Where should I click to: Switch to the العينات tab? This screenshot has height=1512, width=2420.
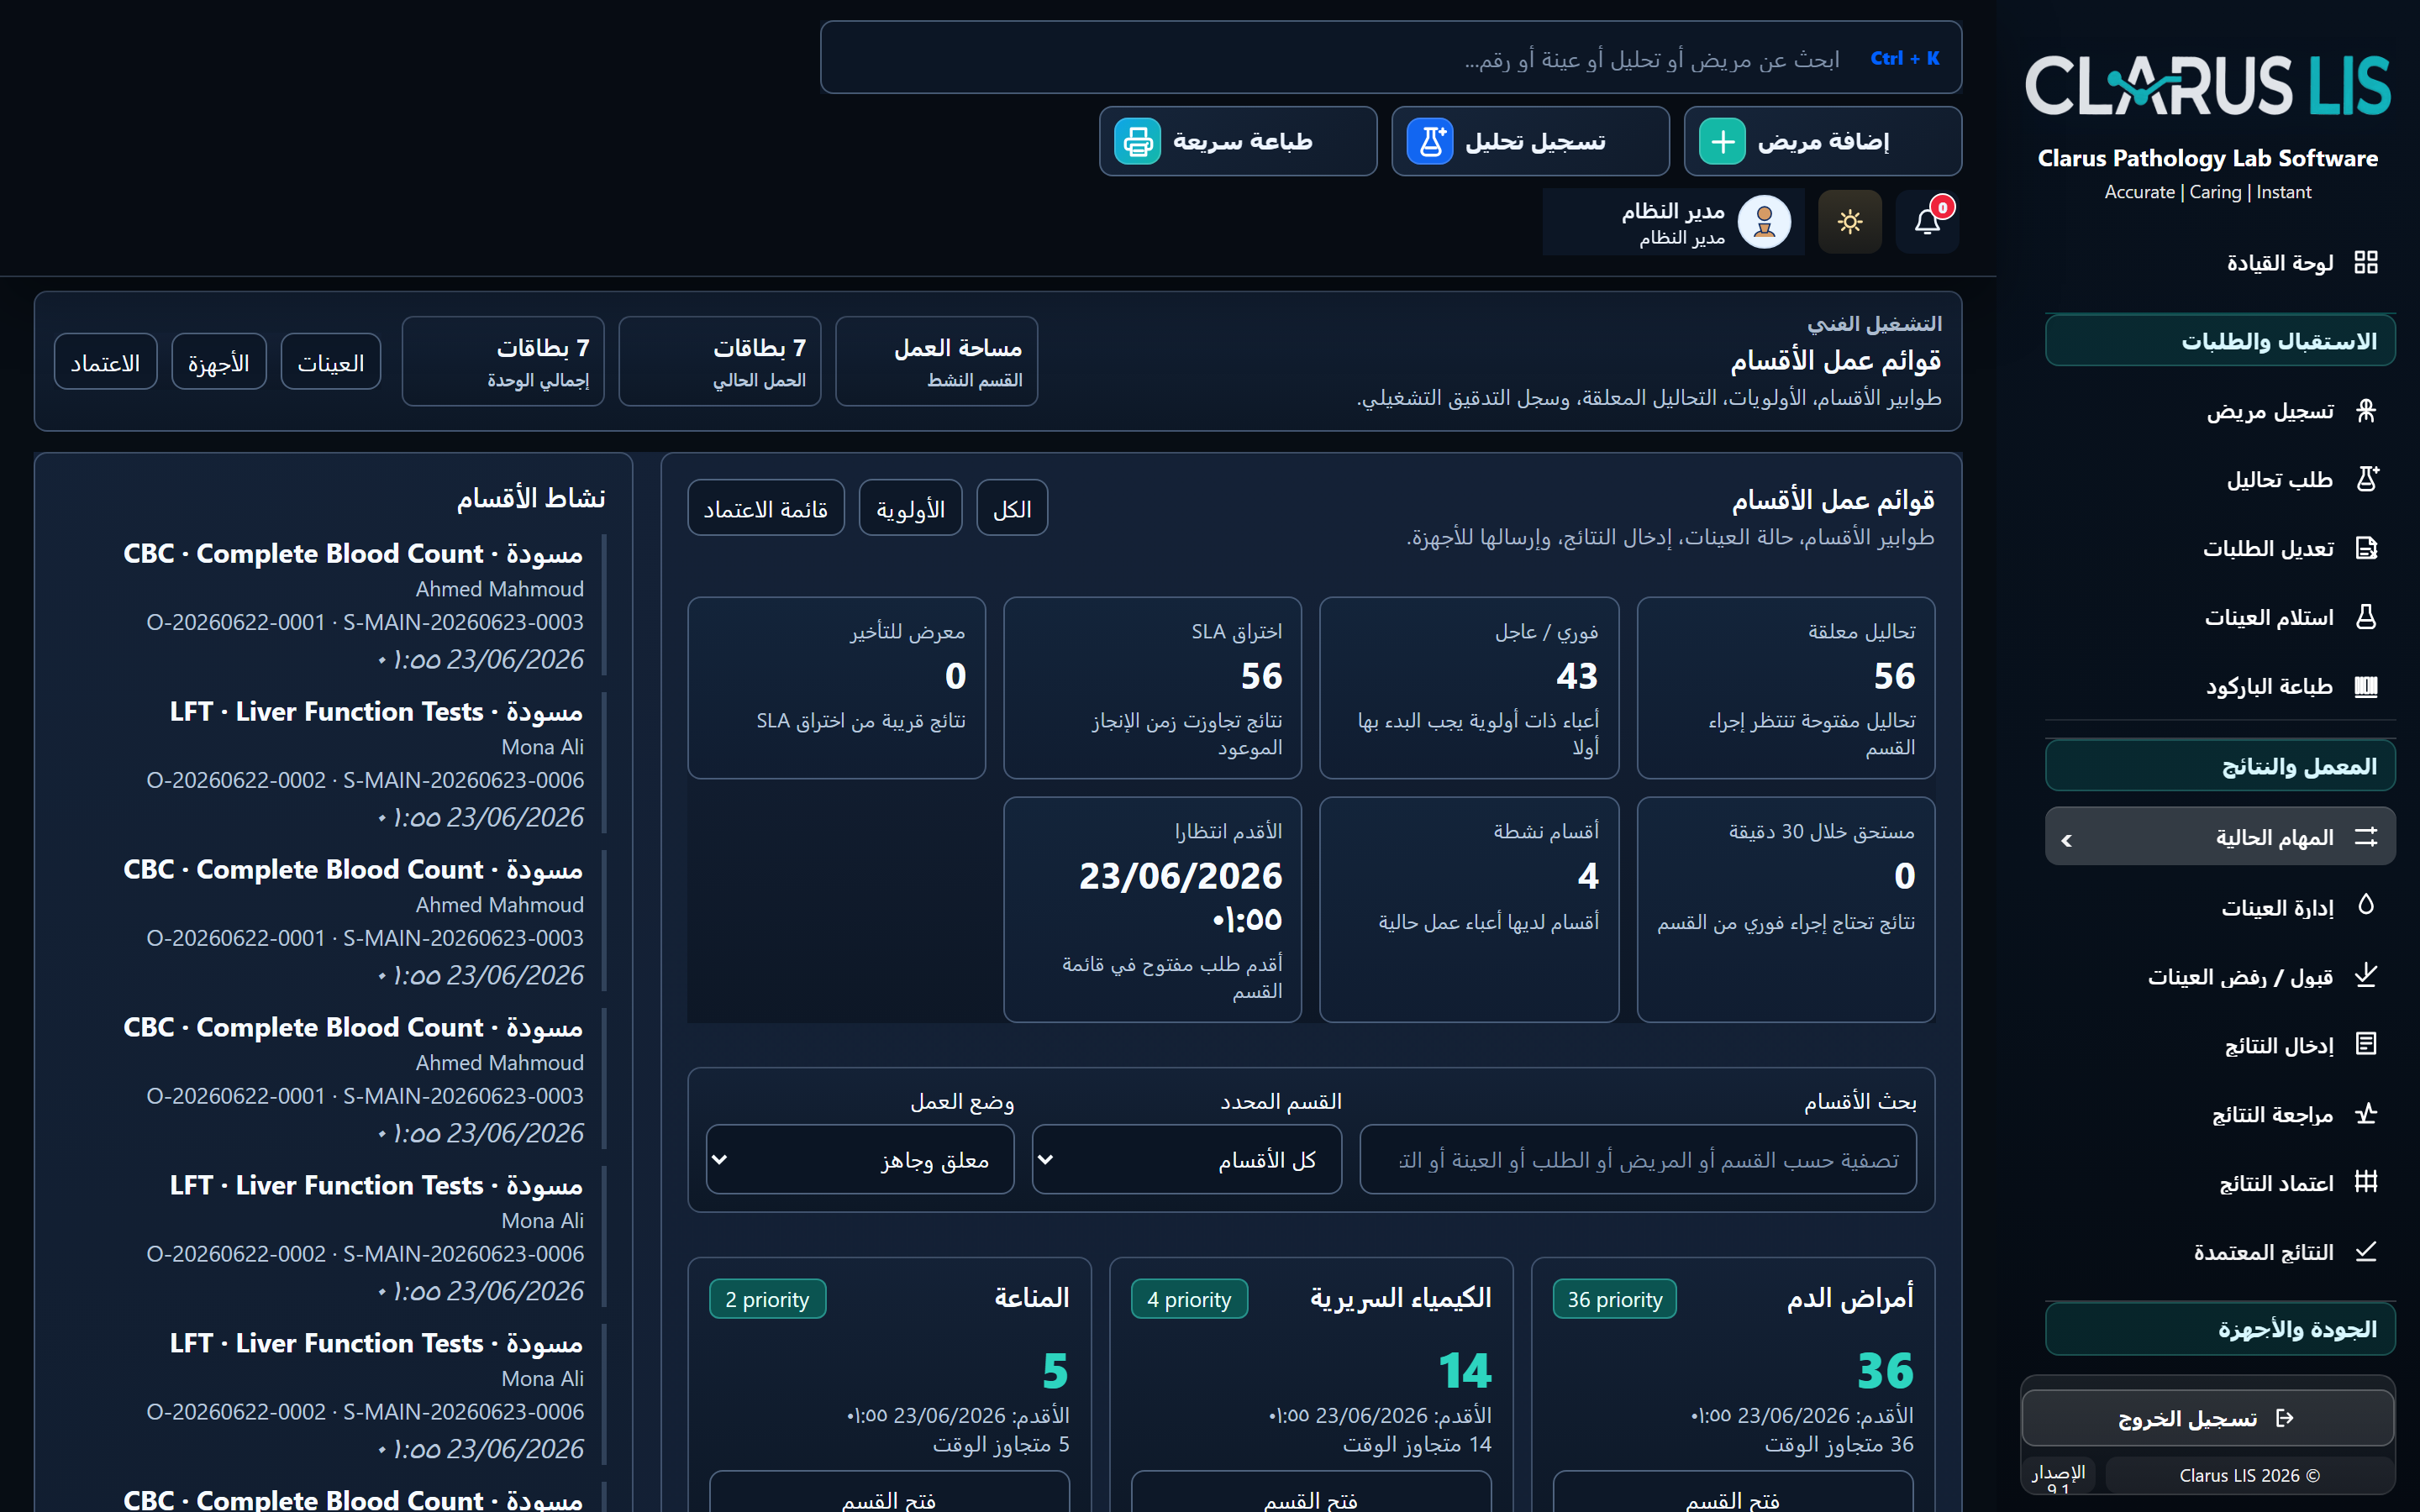[x=331, y=362]
